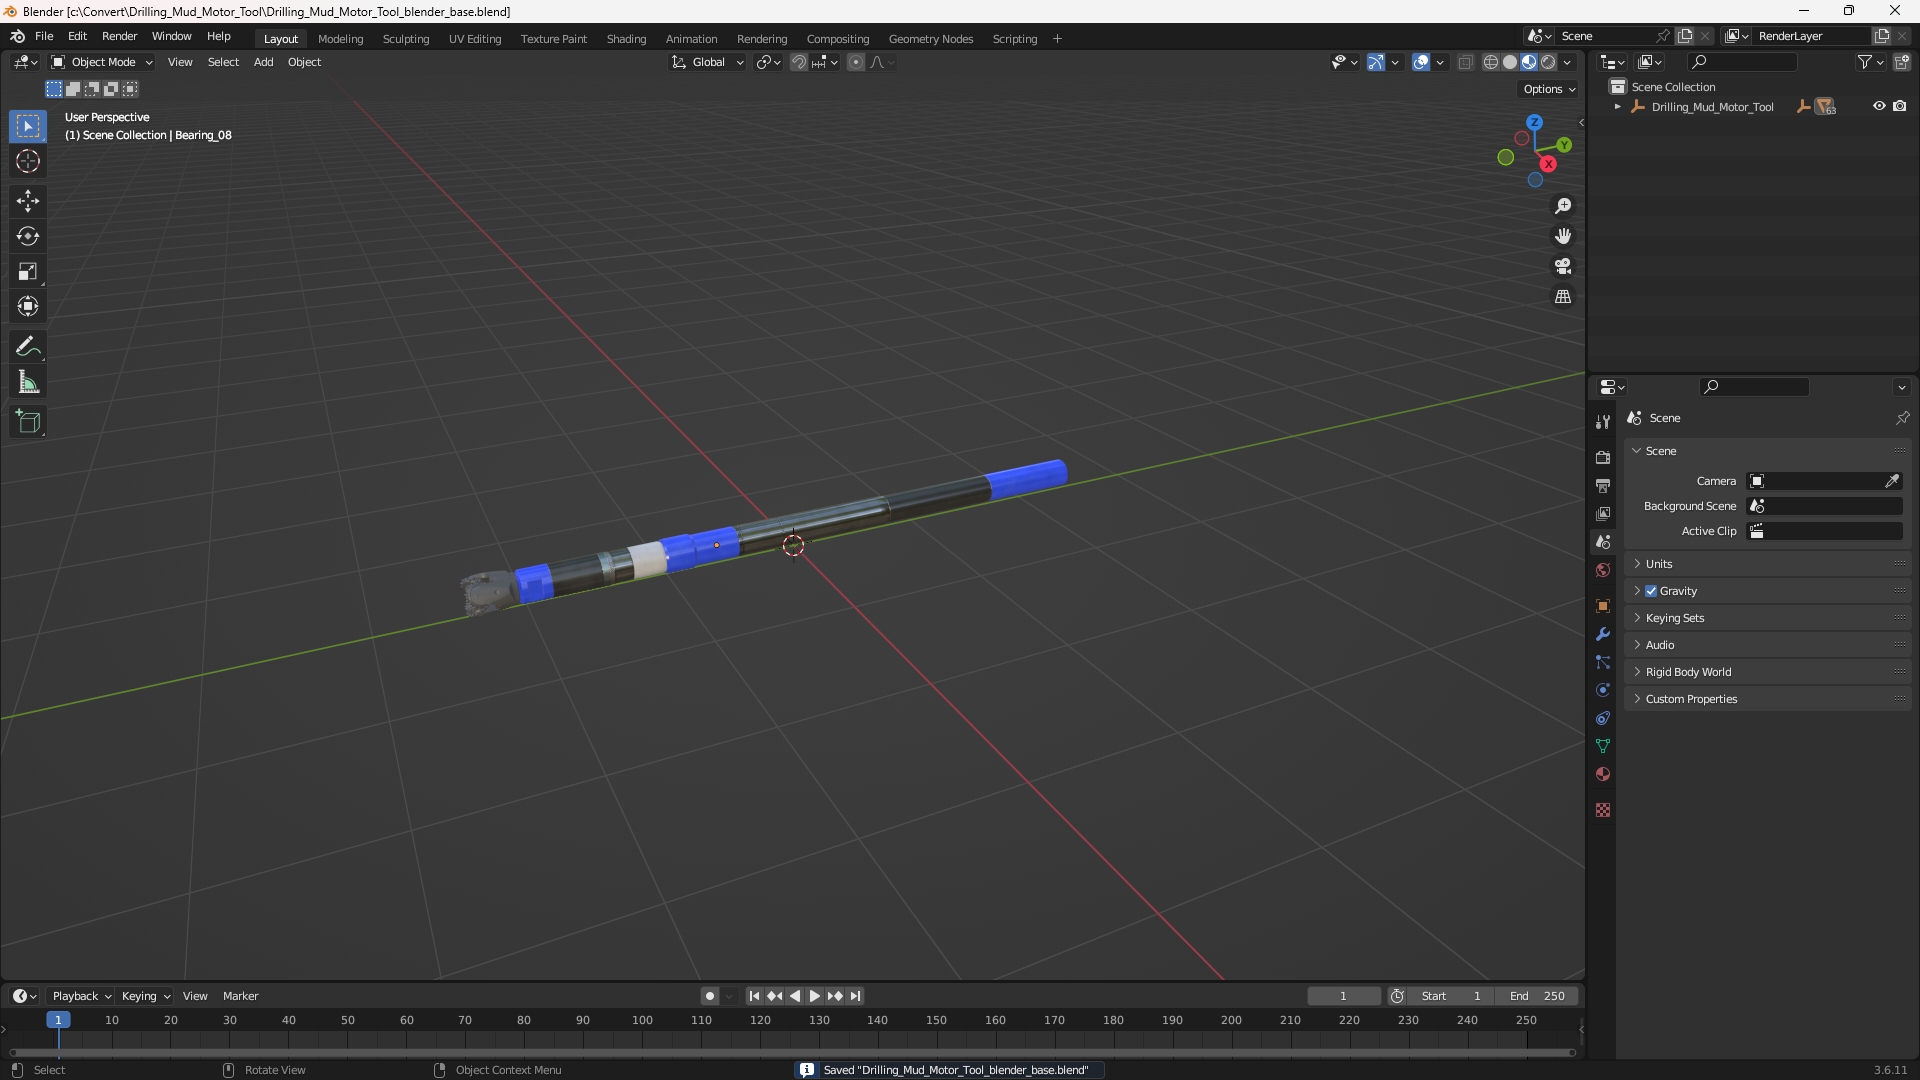Play the animation forward

(x=814, y=996)
